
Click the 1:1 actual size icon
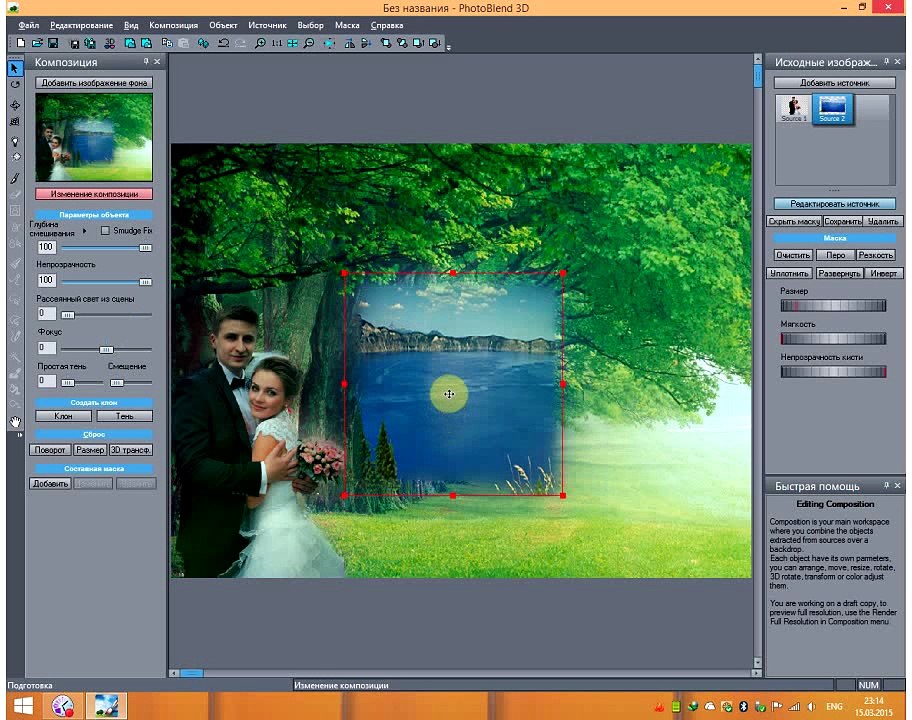277,44
